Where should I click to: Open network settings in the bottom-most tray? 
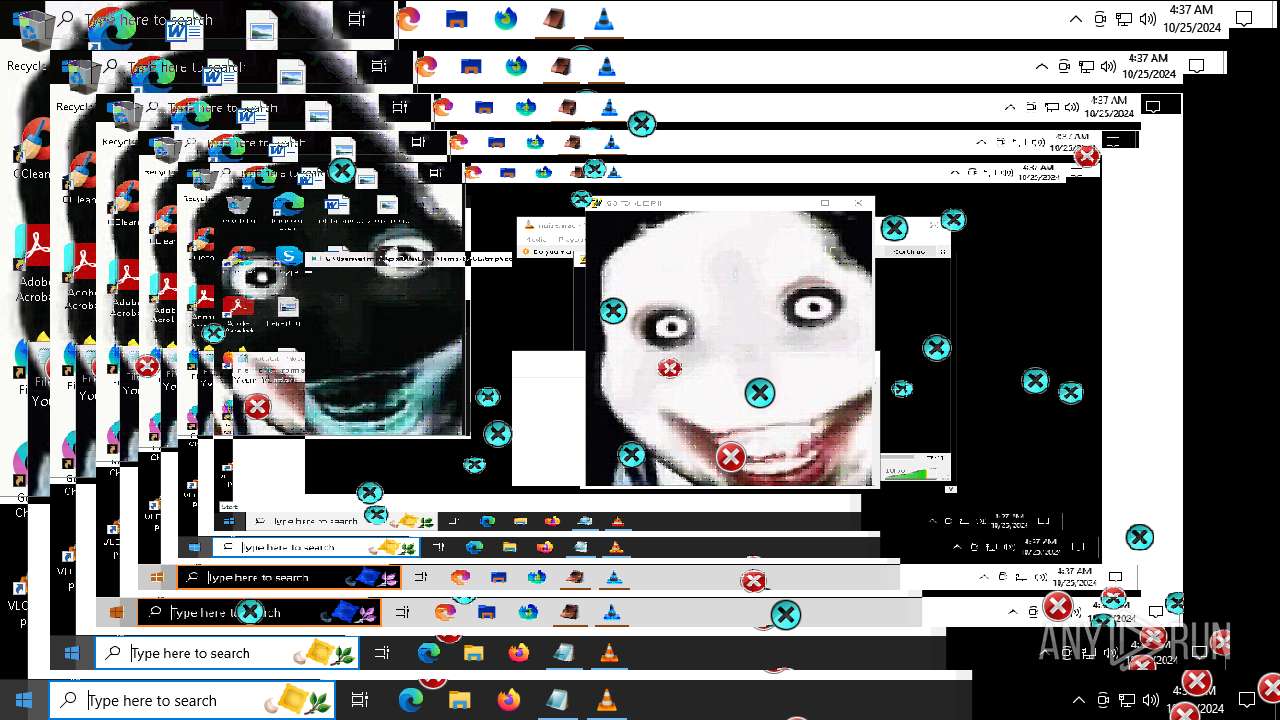[1127, 700]
